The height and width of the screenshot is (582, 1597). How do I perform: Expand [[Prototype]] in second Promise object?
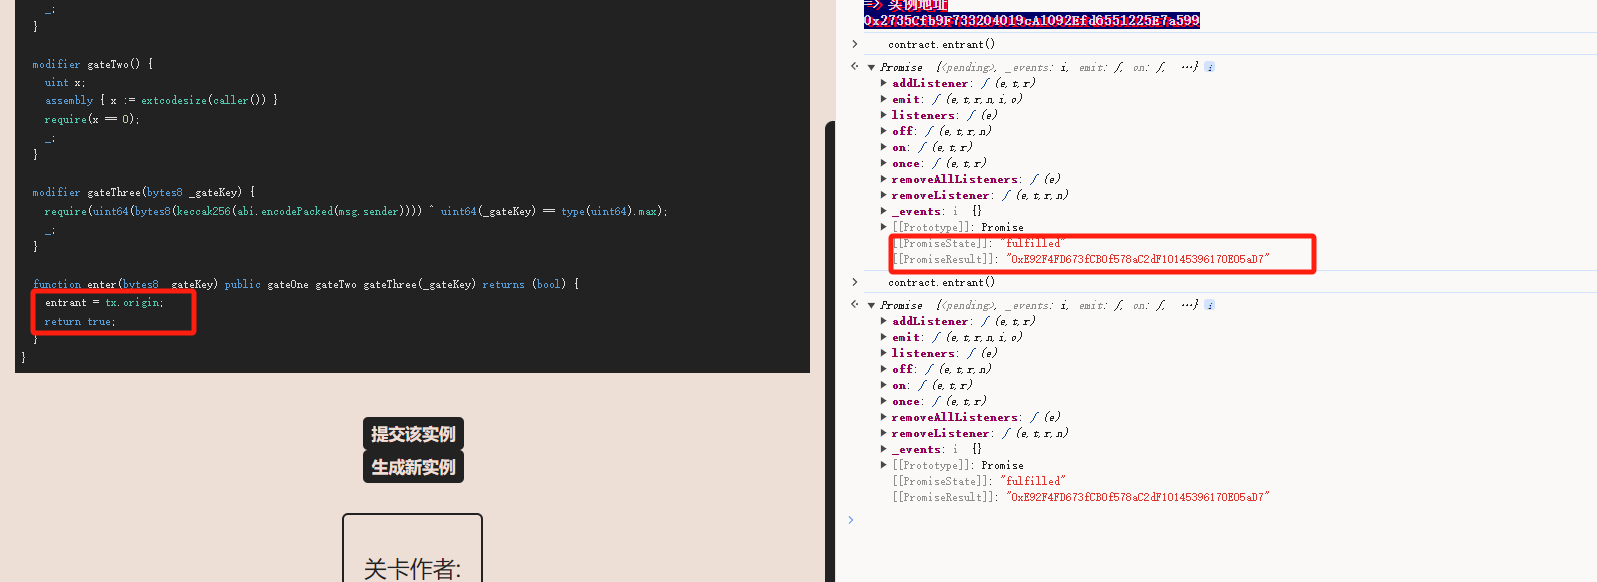[884, 465]
